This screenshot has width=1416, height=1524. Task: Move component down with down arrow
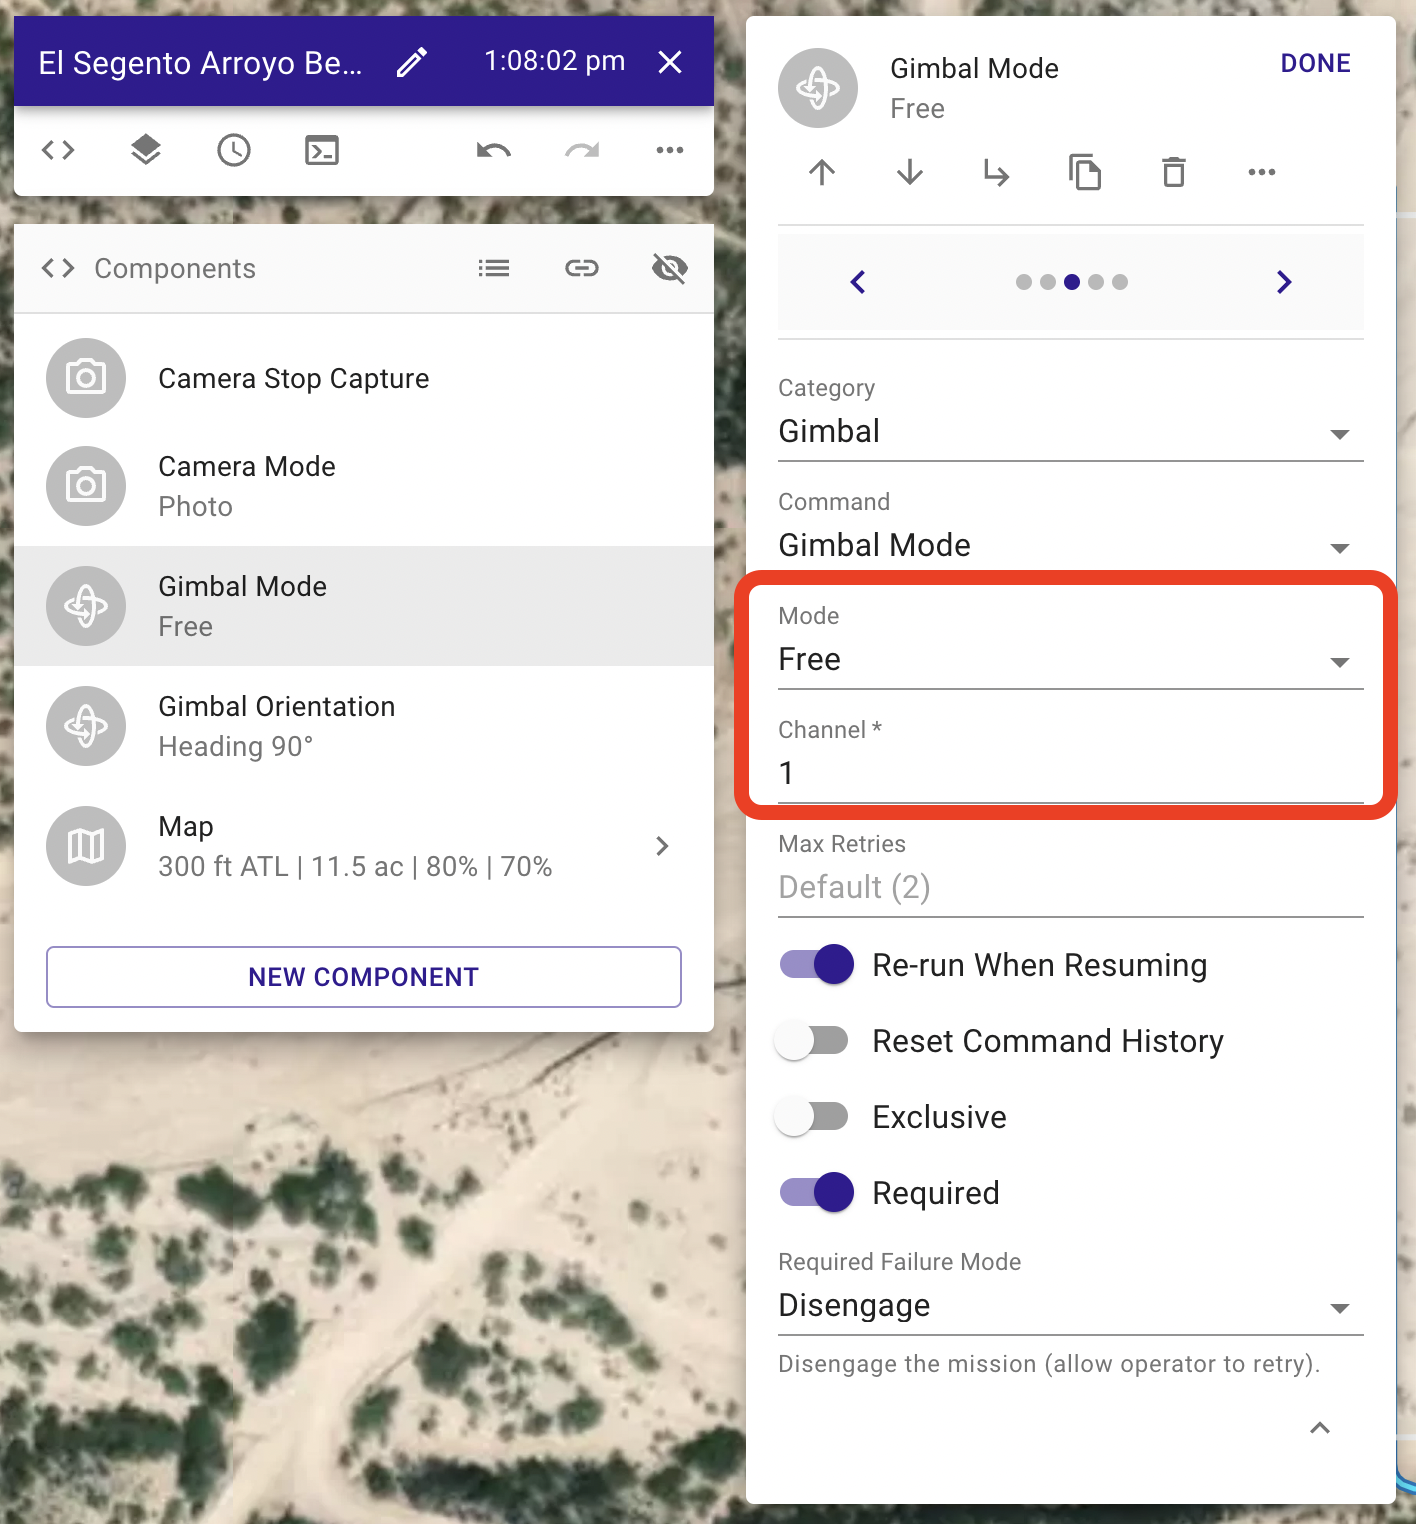pyautogui.click(x=910, y=172)
